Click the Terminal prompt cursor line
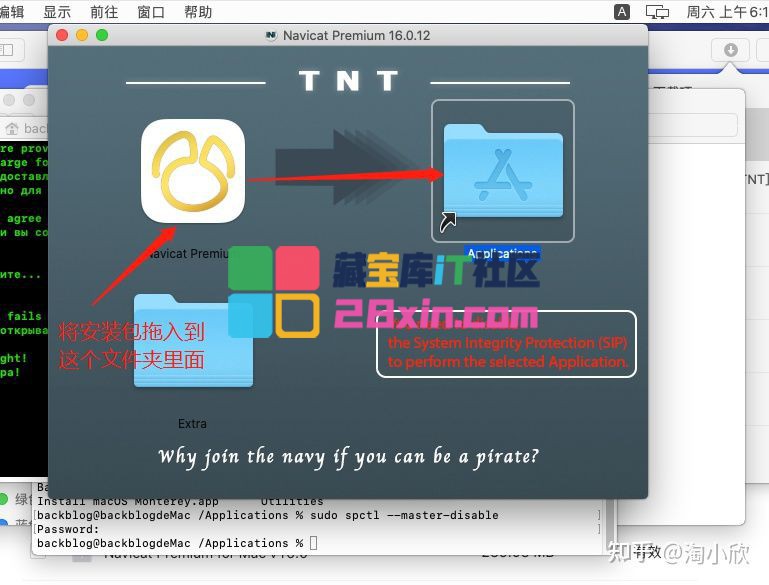This screenshot has height=585, width=769. click(x=177, y=543)
